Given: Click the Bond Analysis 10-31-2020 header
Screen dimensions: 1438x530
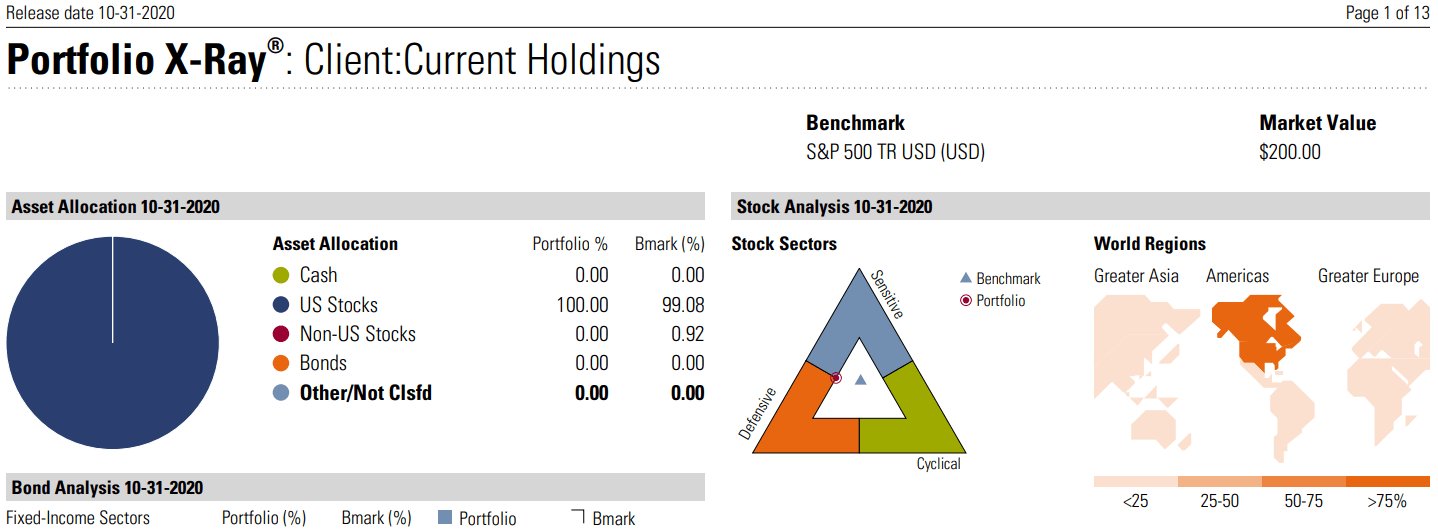Looking at the screenshot, I should [107, 488].
